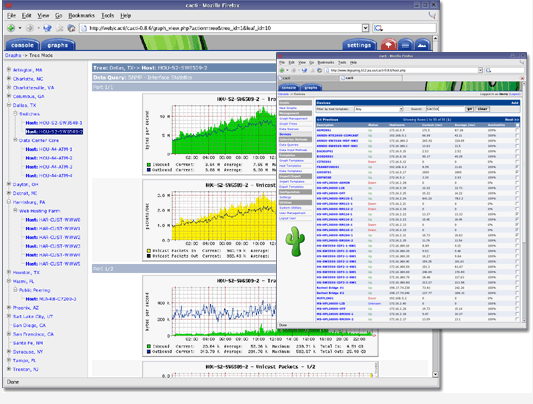533x404 pixels.
Task: Toggle the select-all checkbox in the Devices table header
Action: click(x=517, y=125)
